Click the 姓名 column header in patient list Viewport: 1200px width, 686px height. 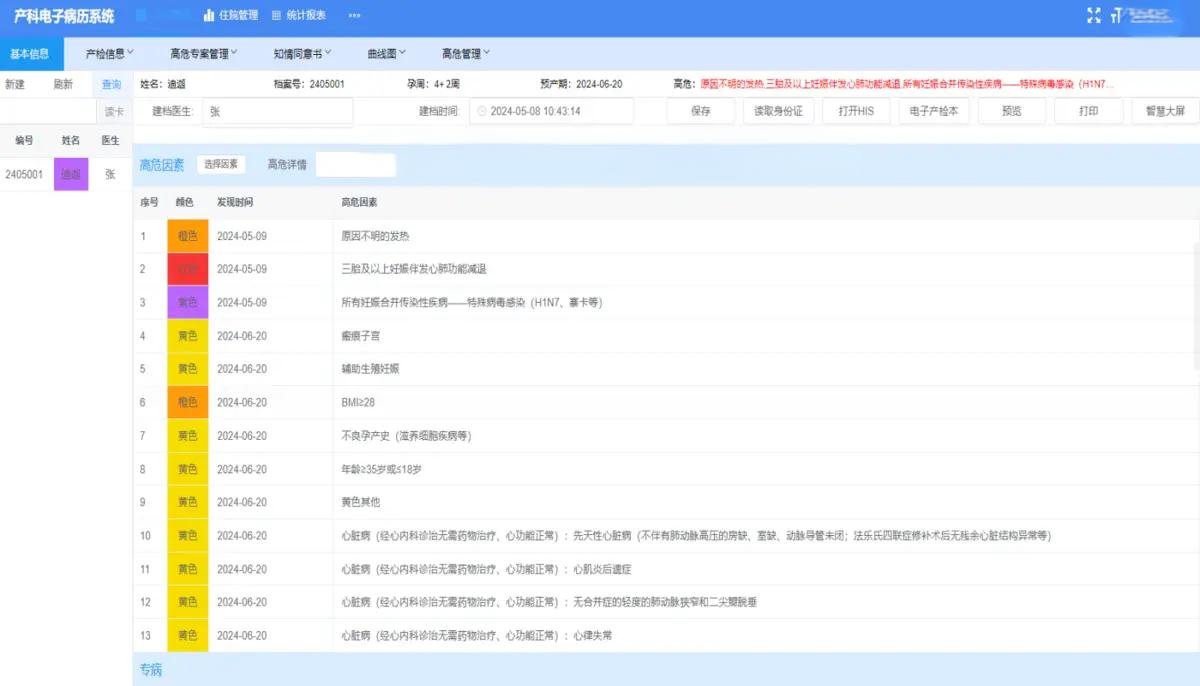pyautogui.click(x=71, y=141)
